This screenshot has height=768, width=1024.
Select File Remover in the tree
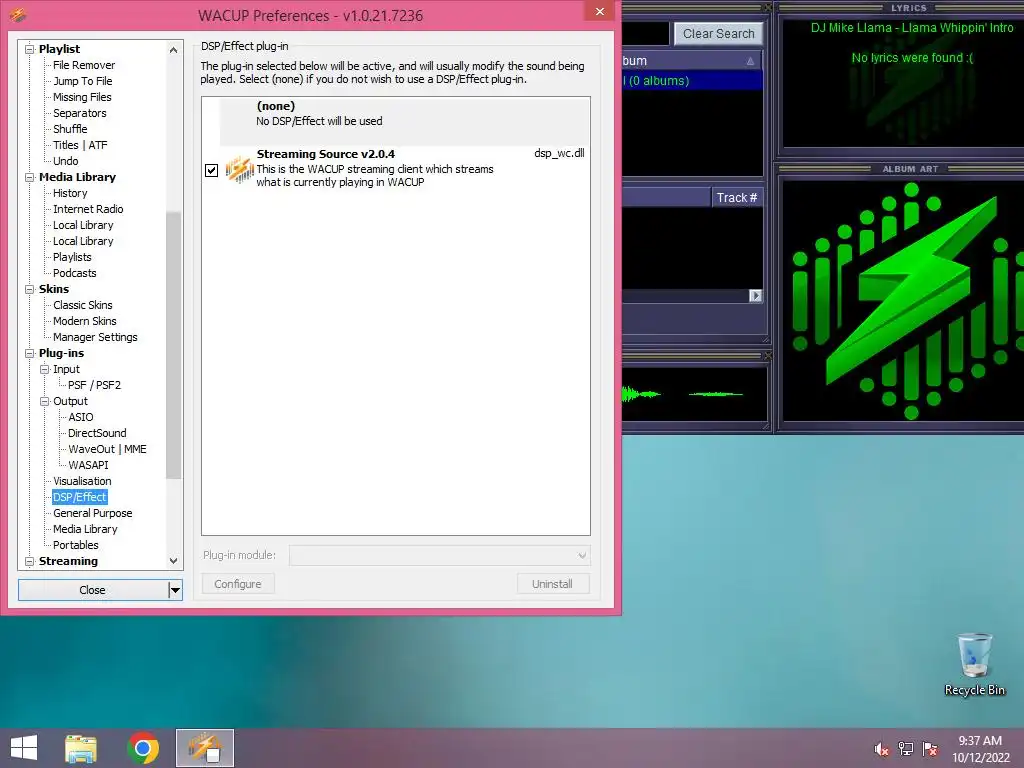84,65
